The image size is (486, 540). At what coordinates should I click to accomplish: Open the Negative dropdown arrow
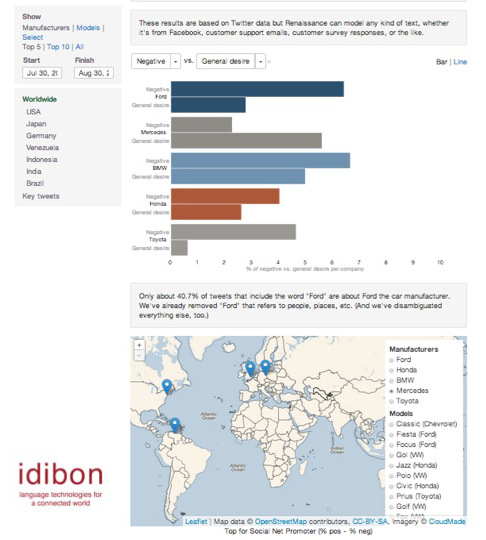176,62
